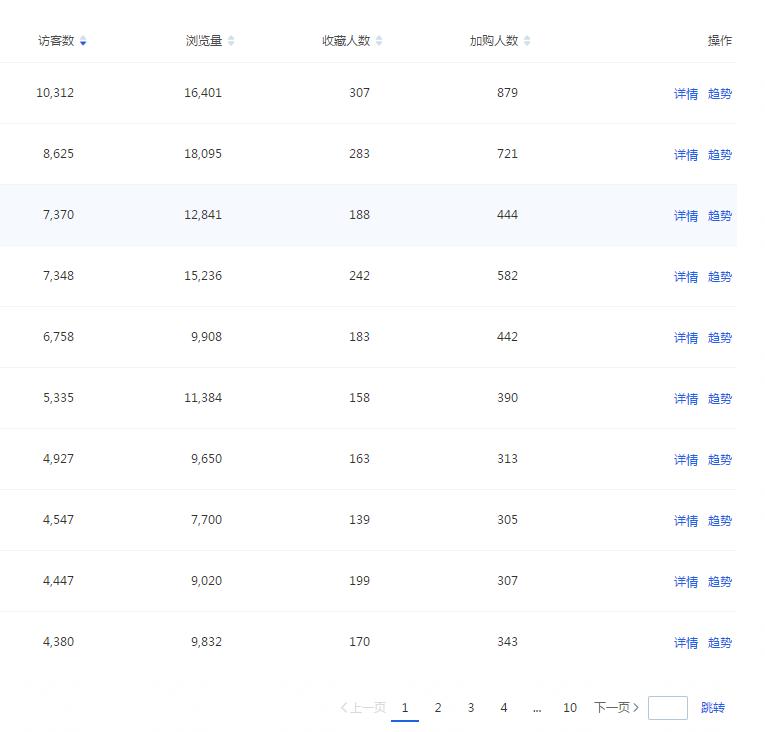Open 详情 for the 10,312 visitors row
Image resolution: width=765 pixels, height=732 pixels.
[685, 94]
